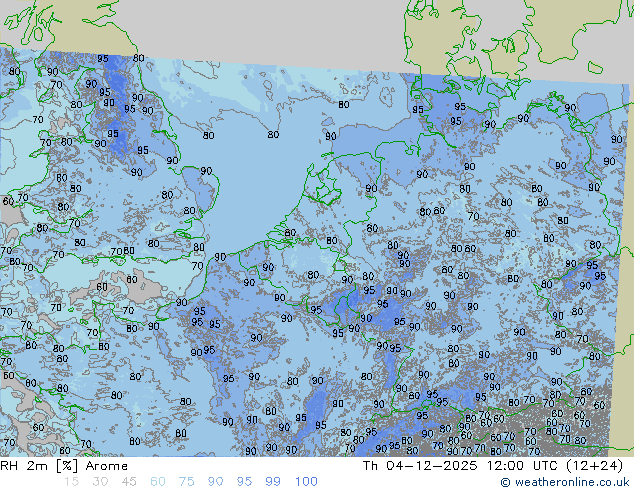Screen dimensions: 634x490
Task: Click legend value 15 in the color scale
Action: click(71, 482)
